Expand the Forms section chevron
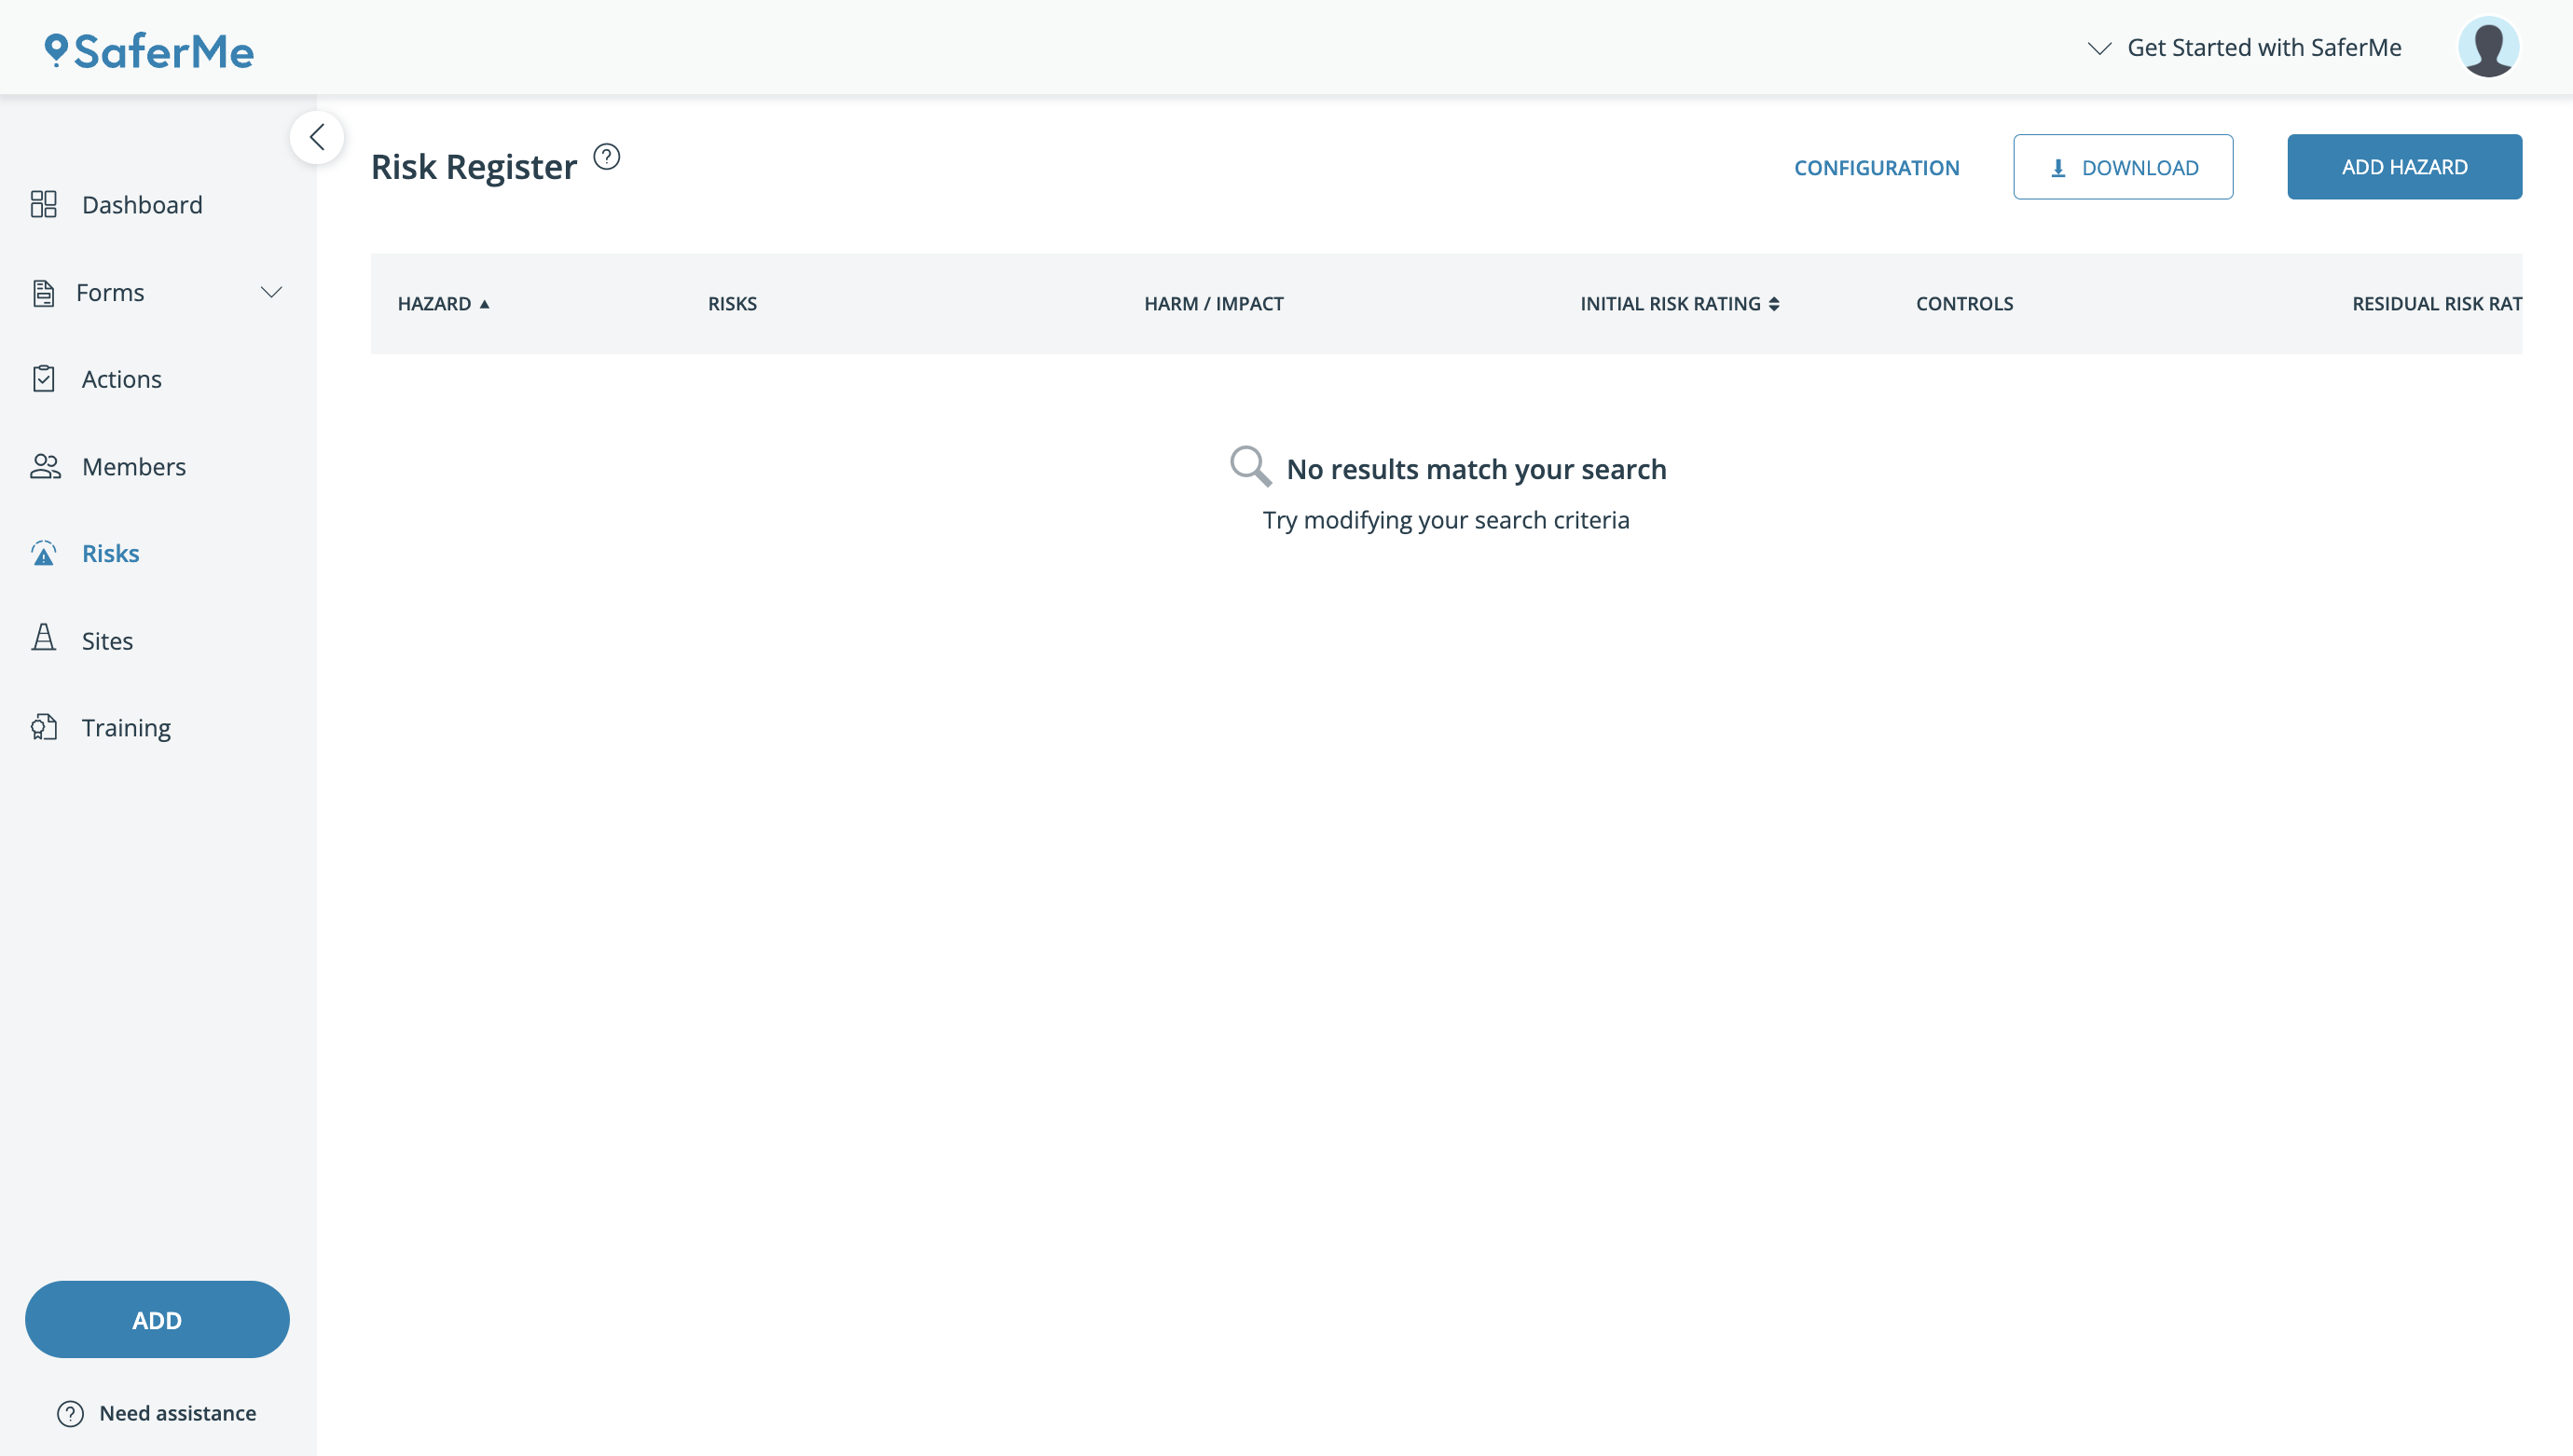 [x=271, y=292]
